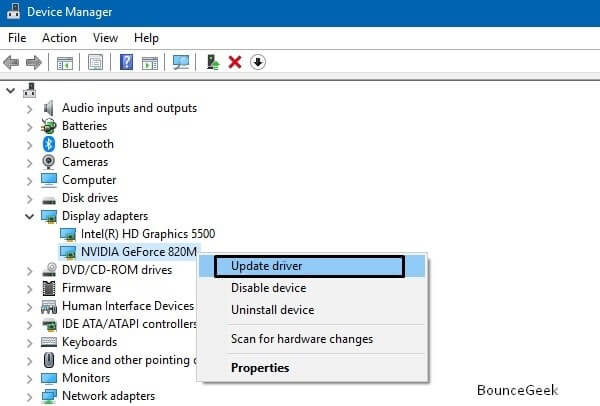Click the Forward arrow toolbar icon
Screen dimensions: 600x406
[34, 62]
